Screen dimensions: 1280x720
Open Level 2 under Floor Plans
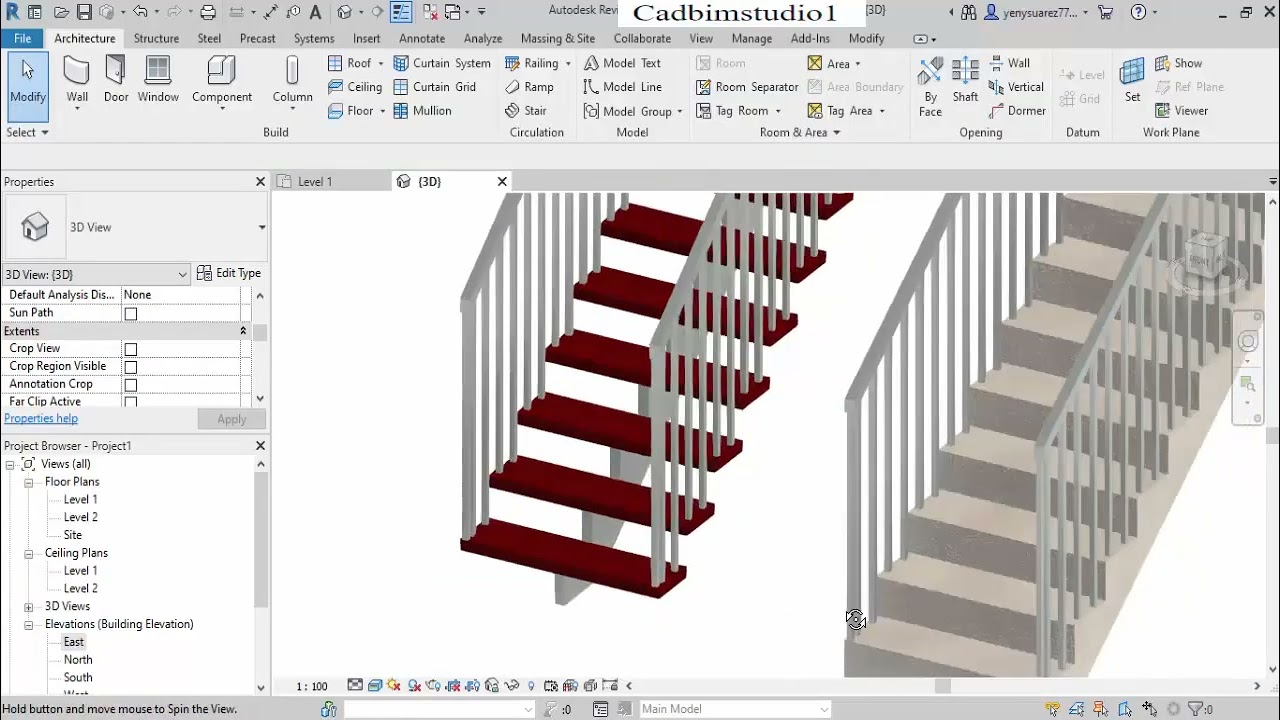click(81, 517)
